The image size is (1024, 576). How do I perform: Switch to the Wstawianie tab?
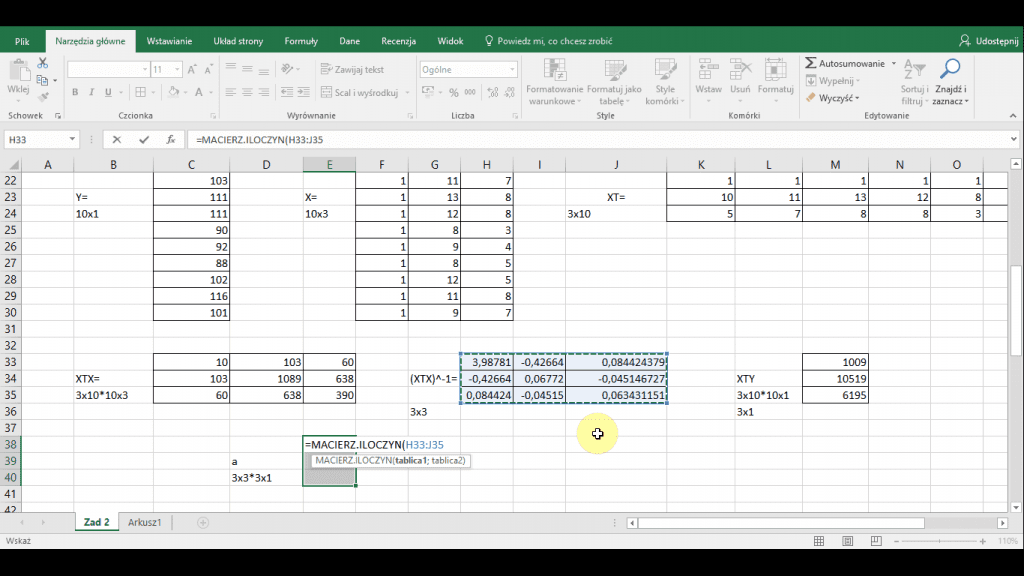(x=169, y=41)
